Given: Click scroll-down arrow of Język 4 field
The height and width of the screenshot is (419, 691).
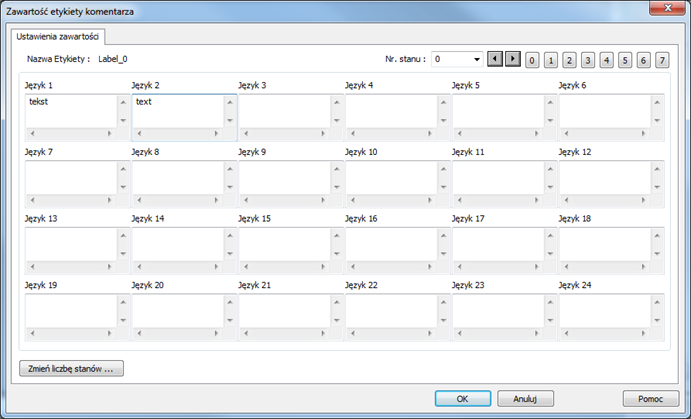Looking at the screenshot, I should [x=443, y=120].
